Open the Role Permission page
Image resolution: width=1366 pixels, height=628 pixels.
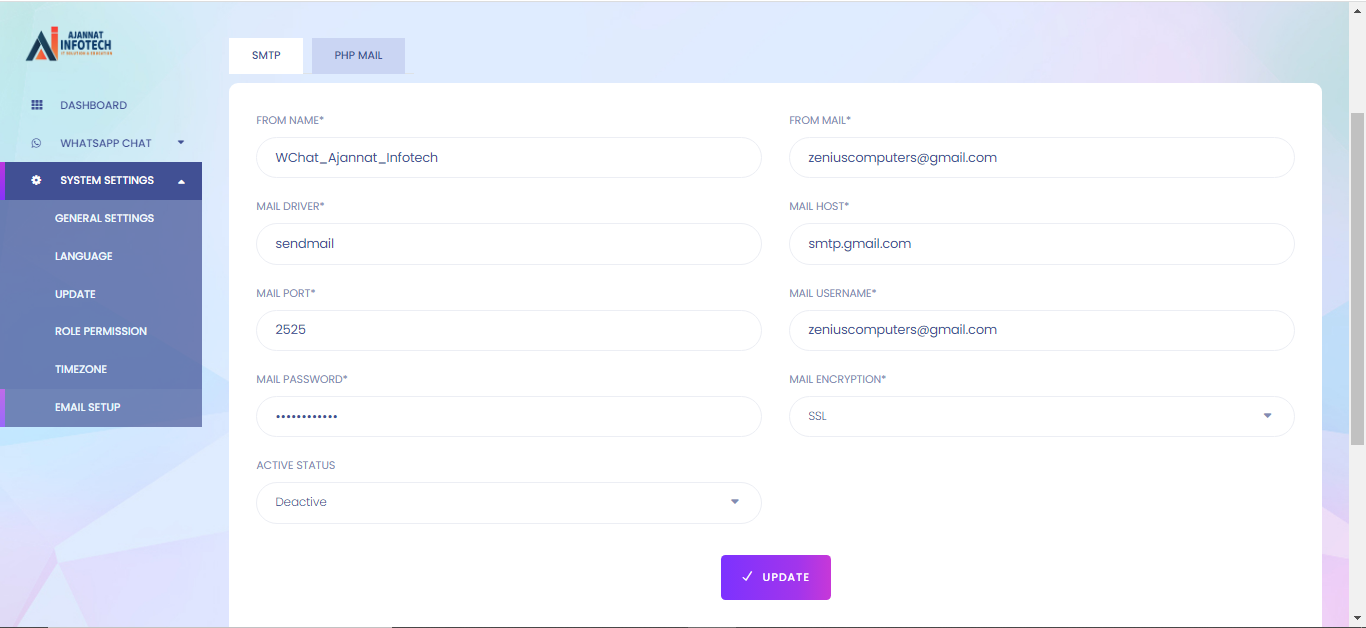point(100,331)
